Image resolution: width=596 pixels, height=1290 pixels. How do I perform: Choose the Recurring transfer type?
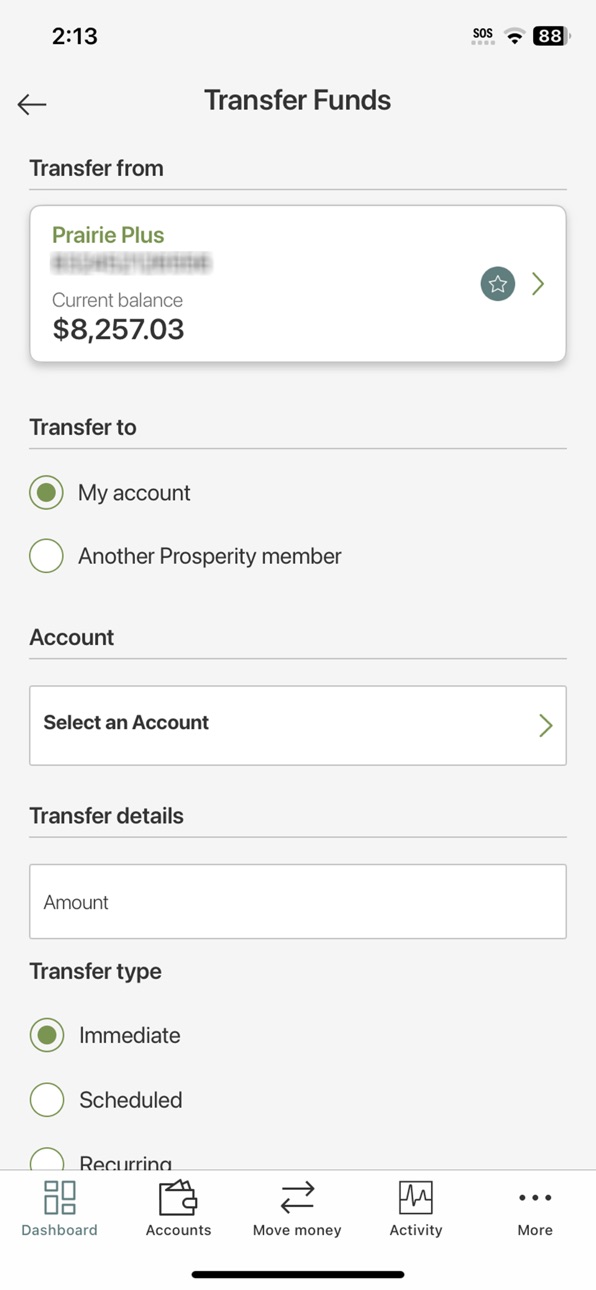click(x=46, y=1160)
